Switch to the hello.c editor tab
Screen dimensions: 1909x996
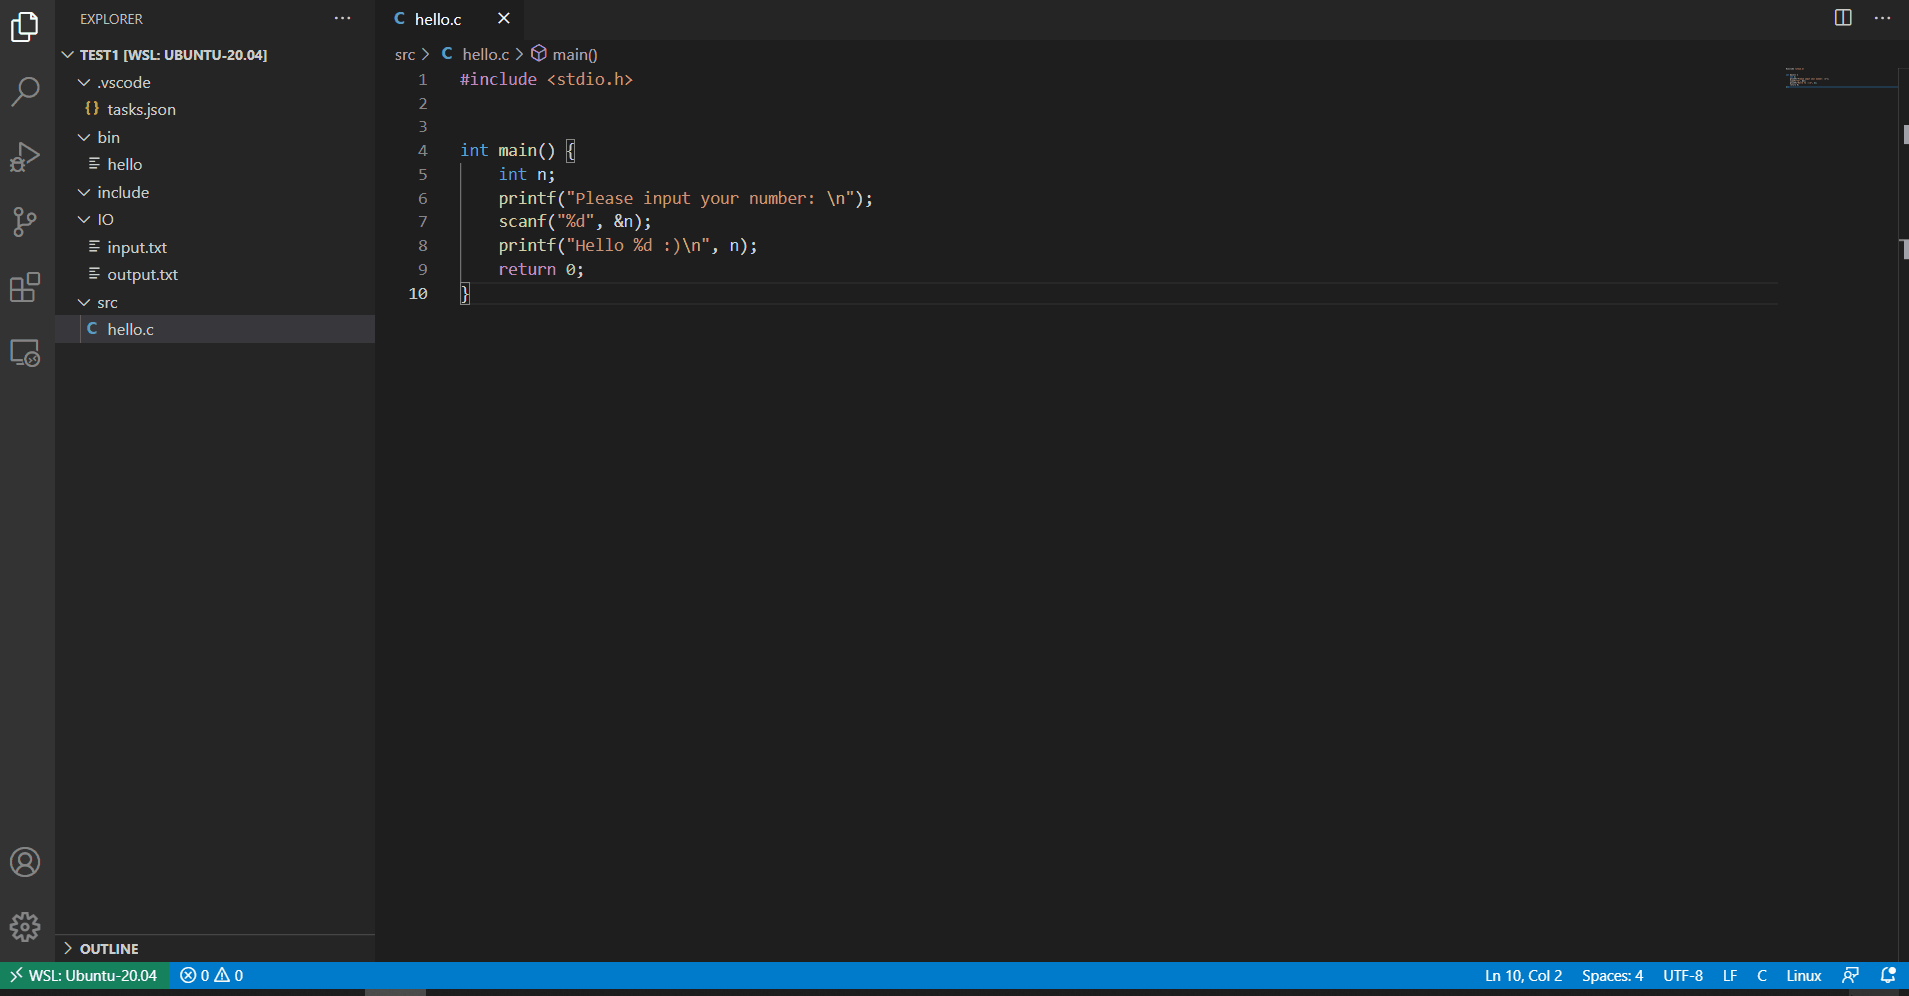click(438, 19)
